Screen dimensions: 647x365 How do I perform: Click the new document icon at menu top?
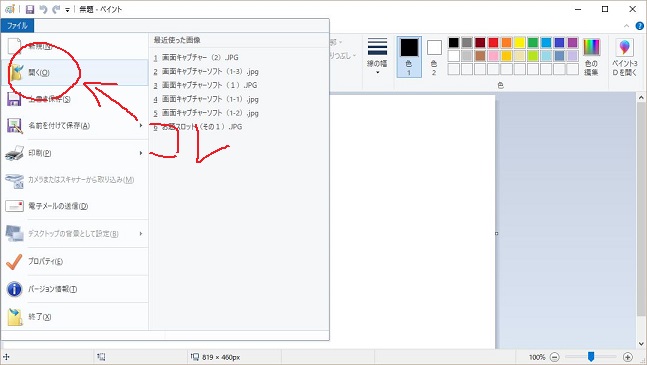click(14, 46)
